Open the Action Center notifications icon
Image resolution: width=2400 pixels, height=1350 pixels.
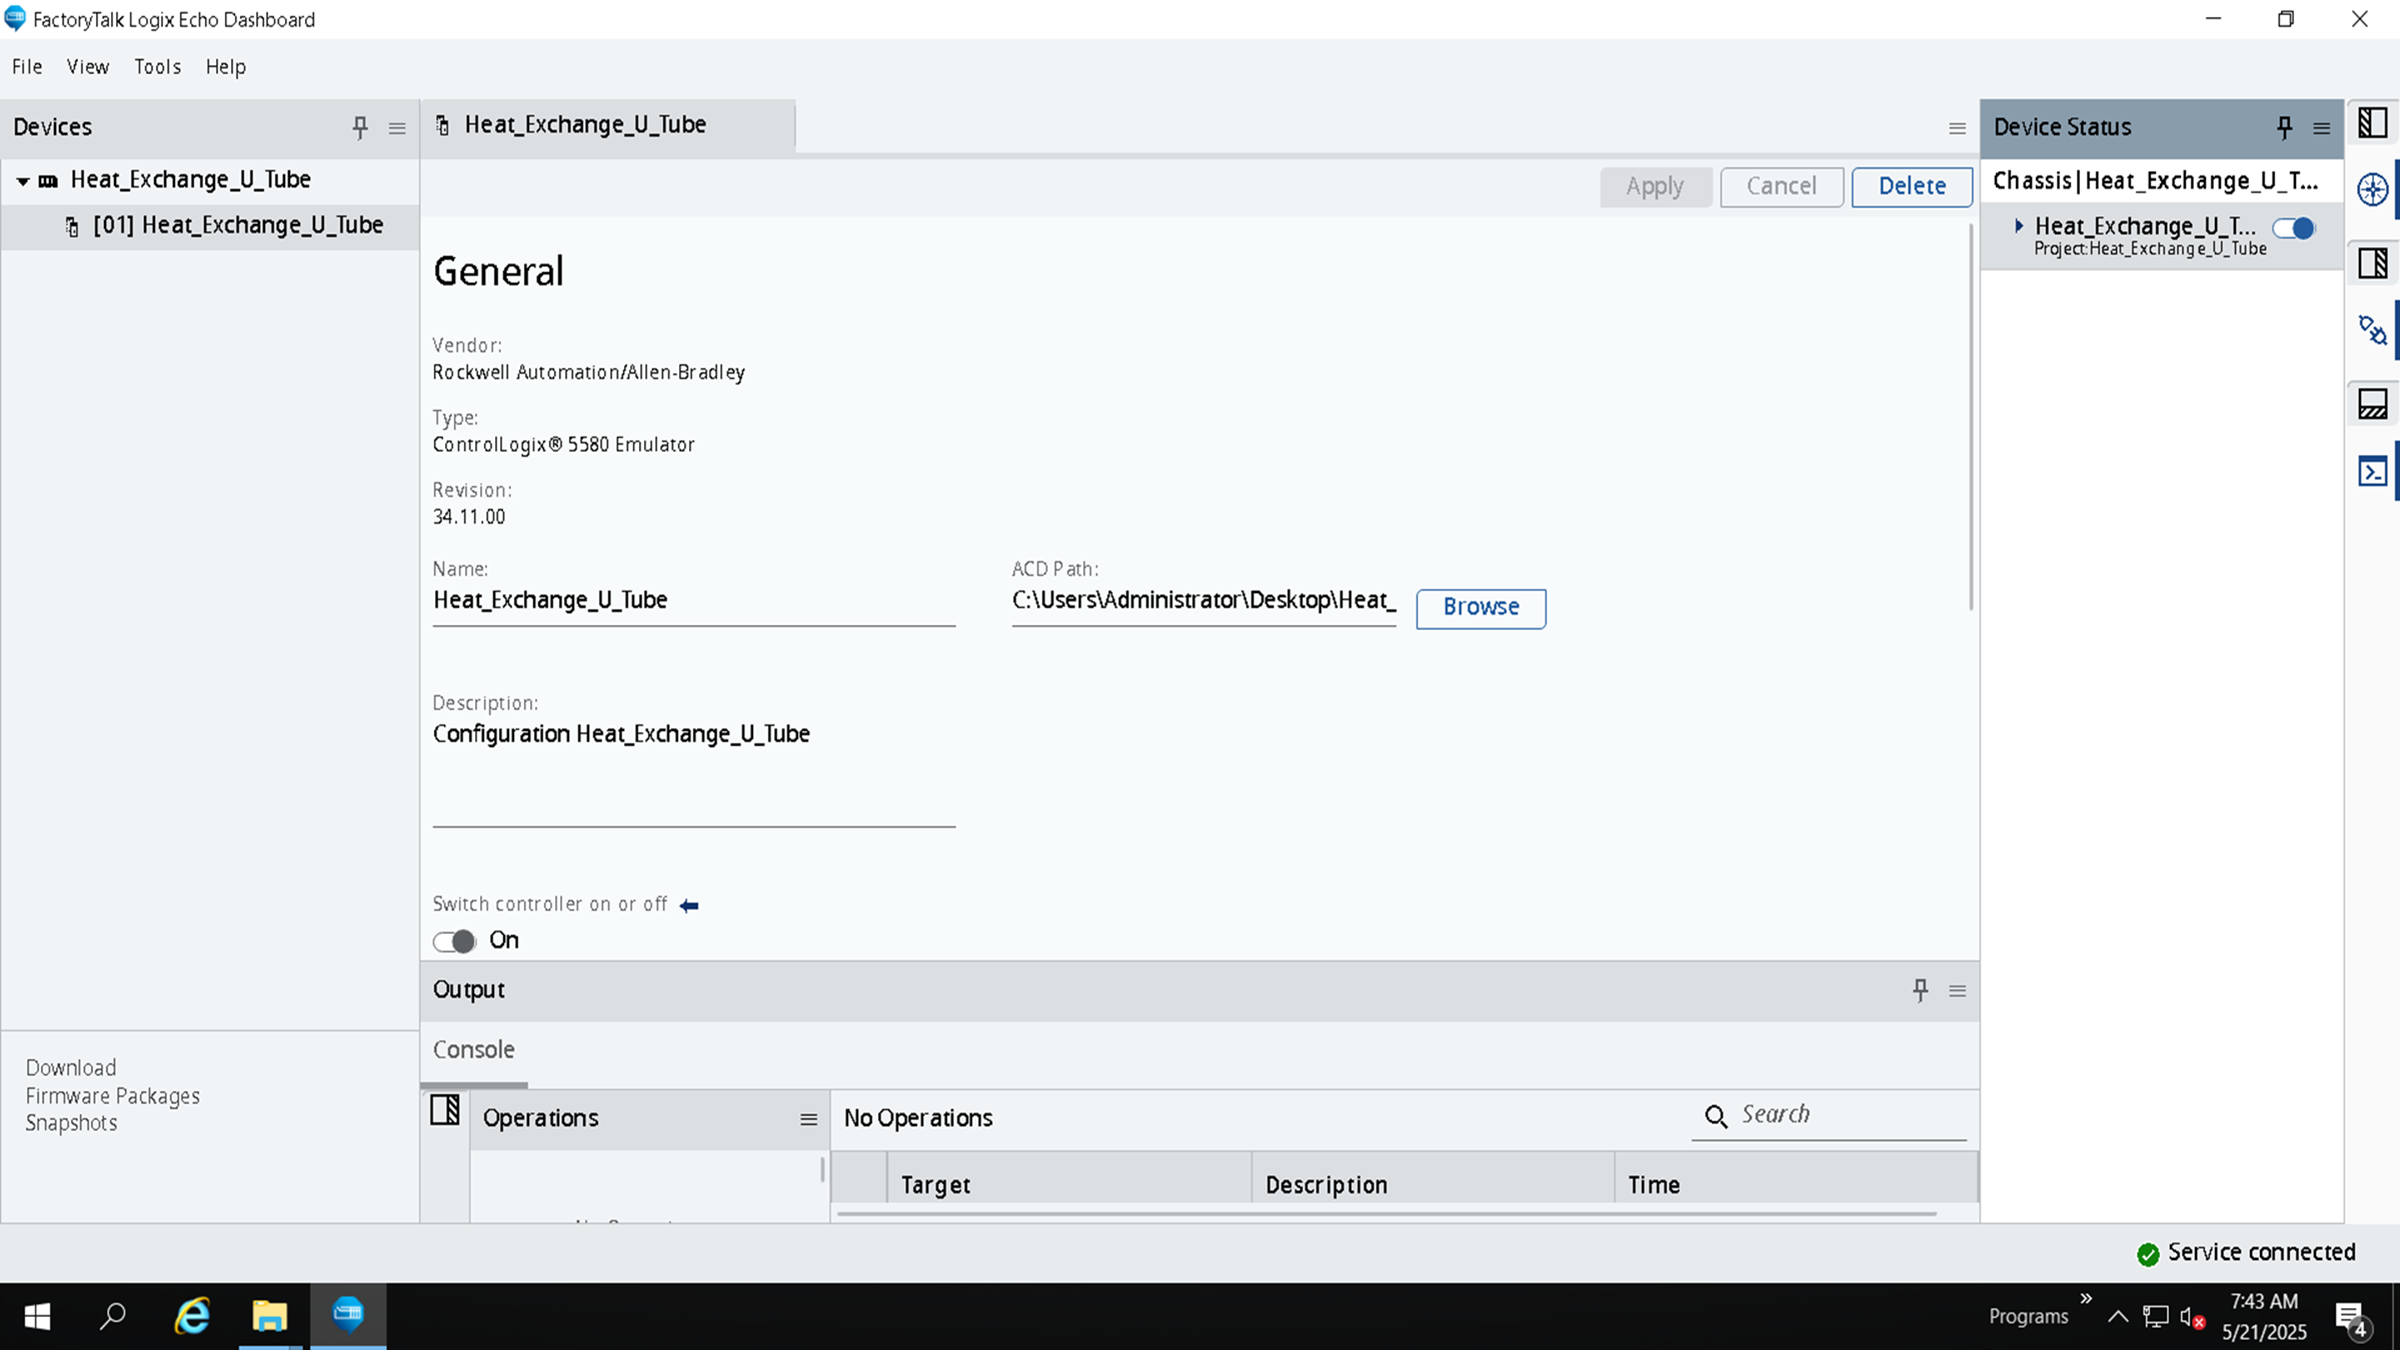coord(2351,1318)
